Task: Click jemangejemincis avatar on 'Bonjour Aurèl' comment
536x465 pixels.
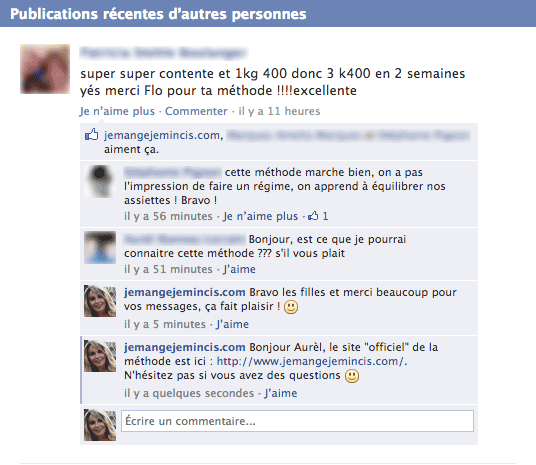Action: click(100, 356)
